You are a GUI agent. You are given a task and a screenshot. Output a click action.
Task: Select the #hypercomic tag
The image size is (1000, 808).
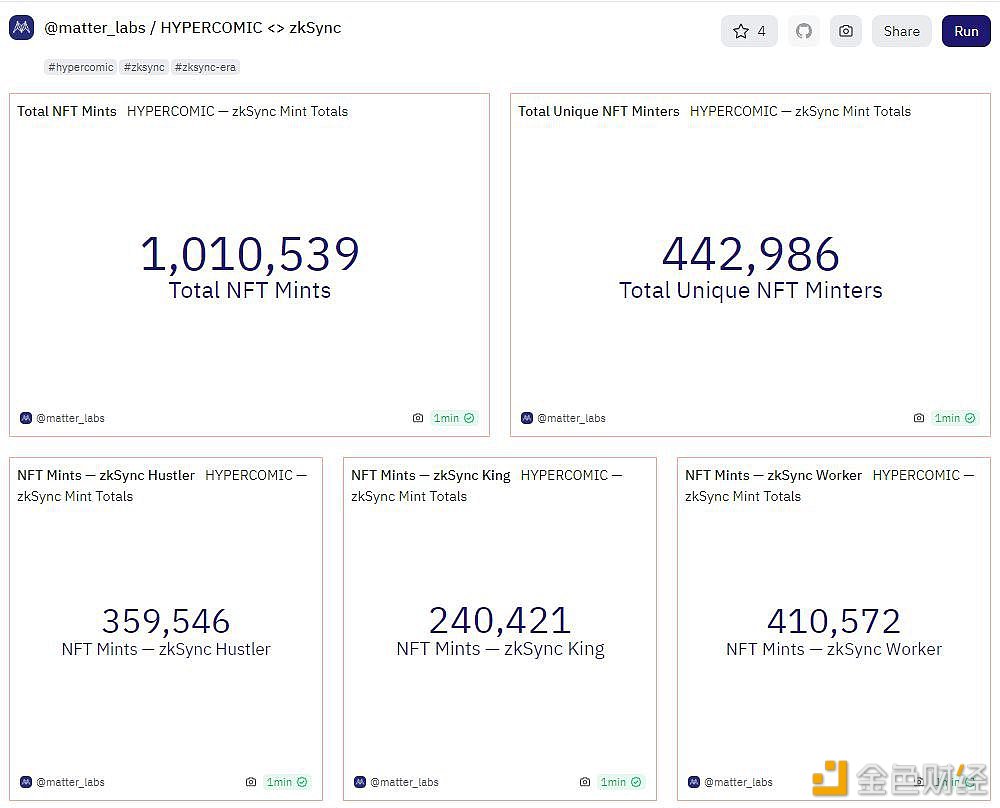click(x=81, y=67)
